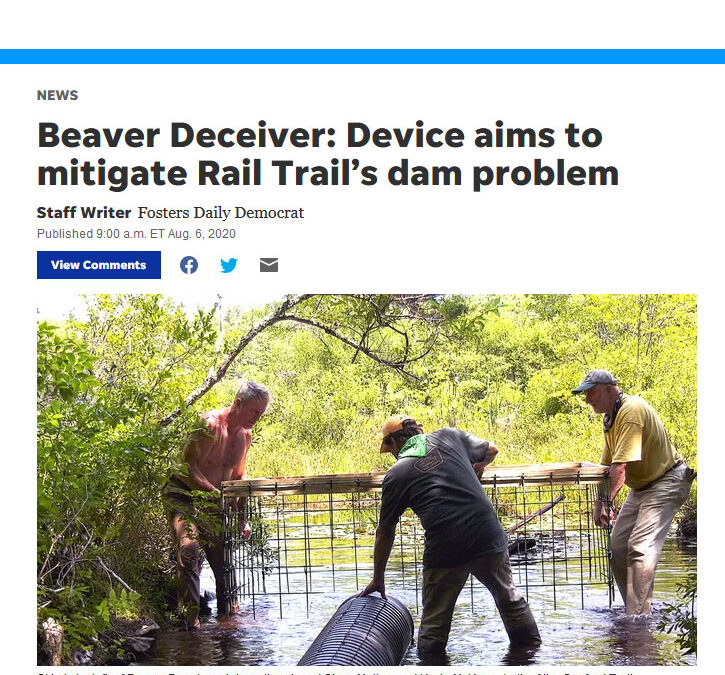This screenshot has width=725, height=675.
Task: Open Fosters Daily Democrat publication name
Action: pos(221,213)
